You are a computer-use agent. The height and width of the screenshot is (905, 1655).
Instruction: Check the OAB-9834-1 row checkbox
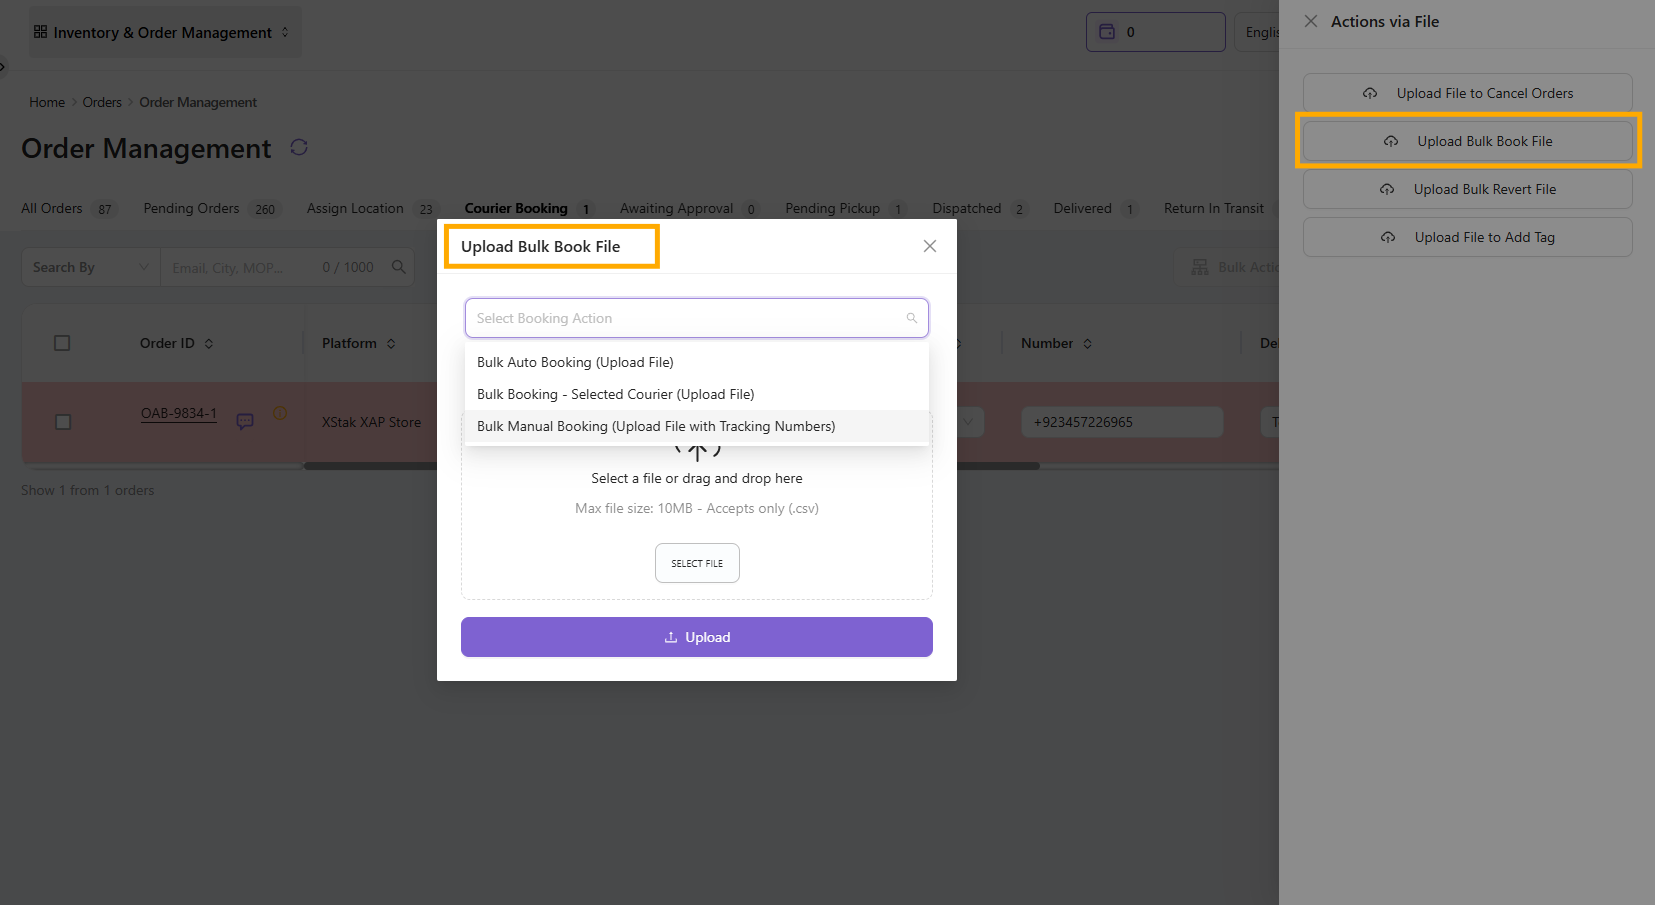[63, 422]
